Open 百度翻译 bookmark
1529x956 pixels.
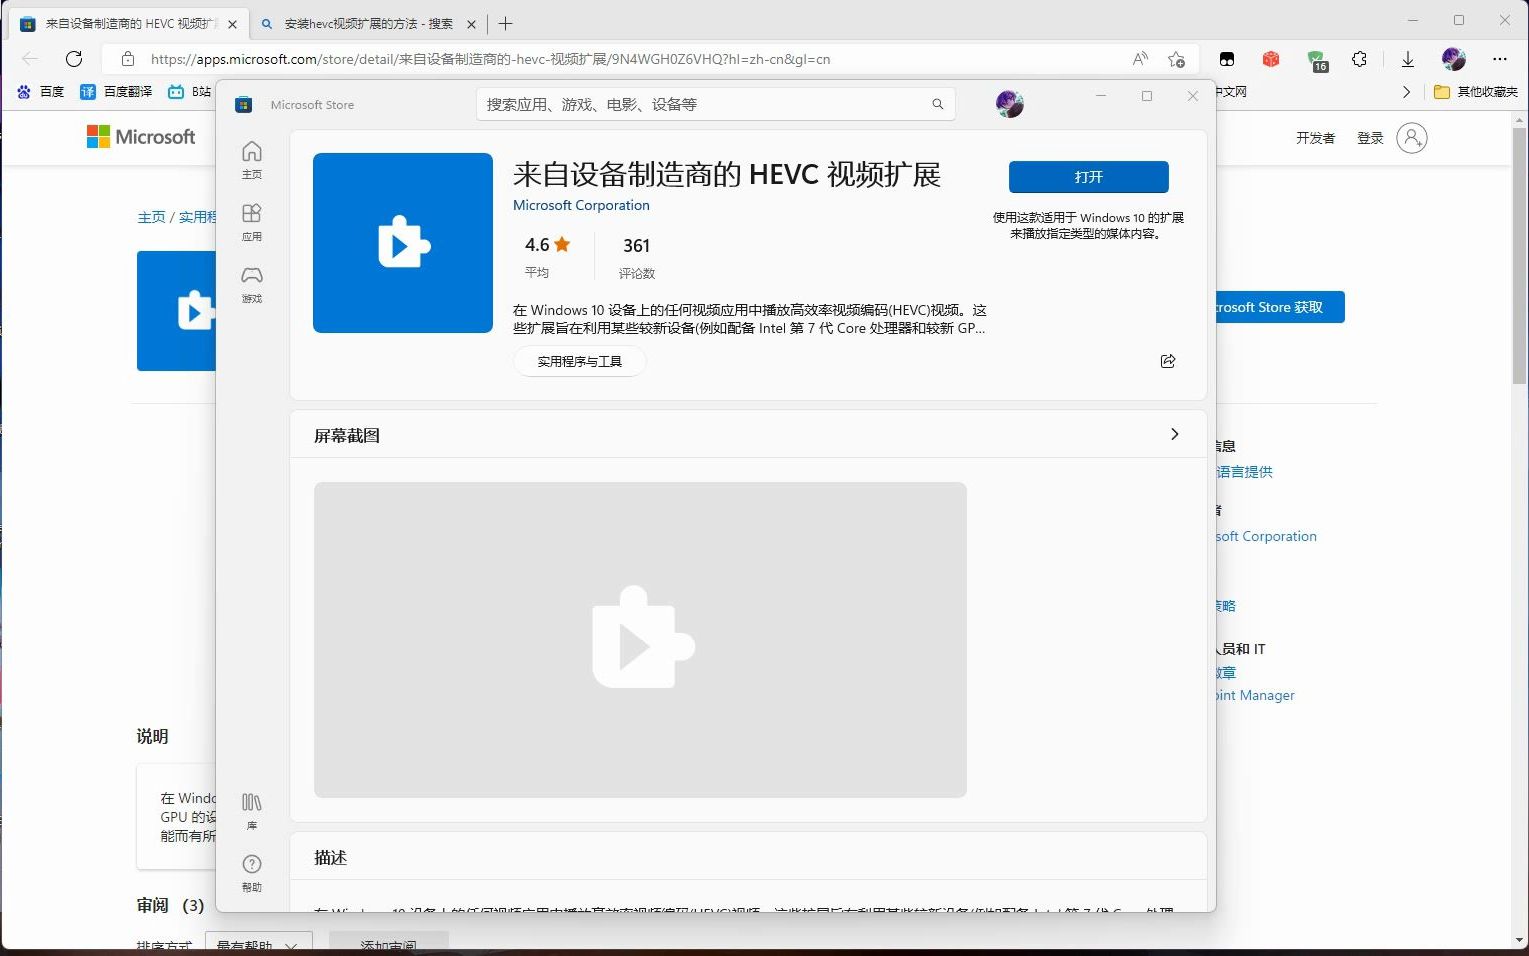[x=116, y=91]
